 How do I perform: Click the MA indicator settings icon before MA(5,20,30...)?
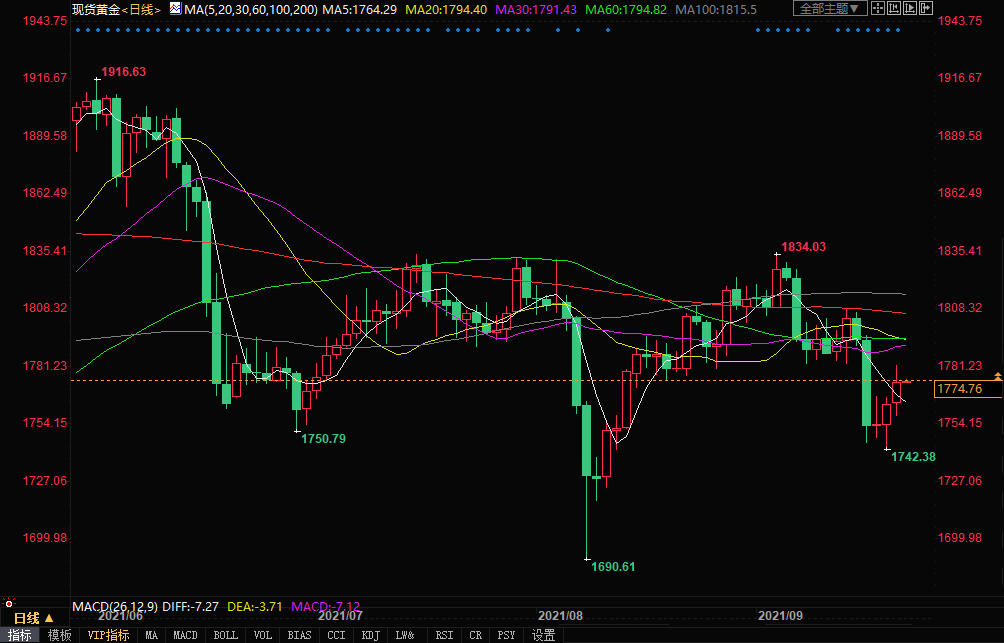pyautogui.click(x=175, y=8)
